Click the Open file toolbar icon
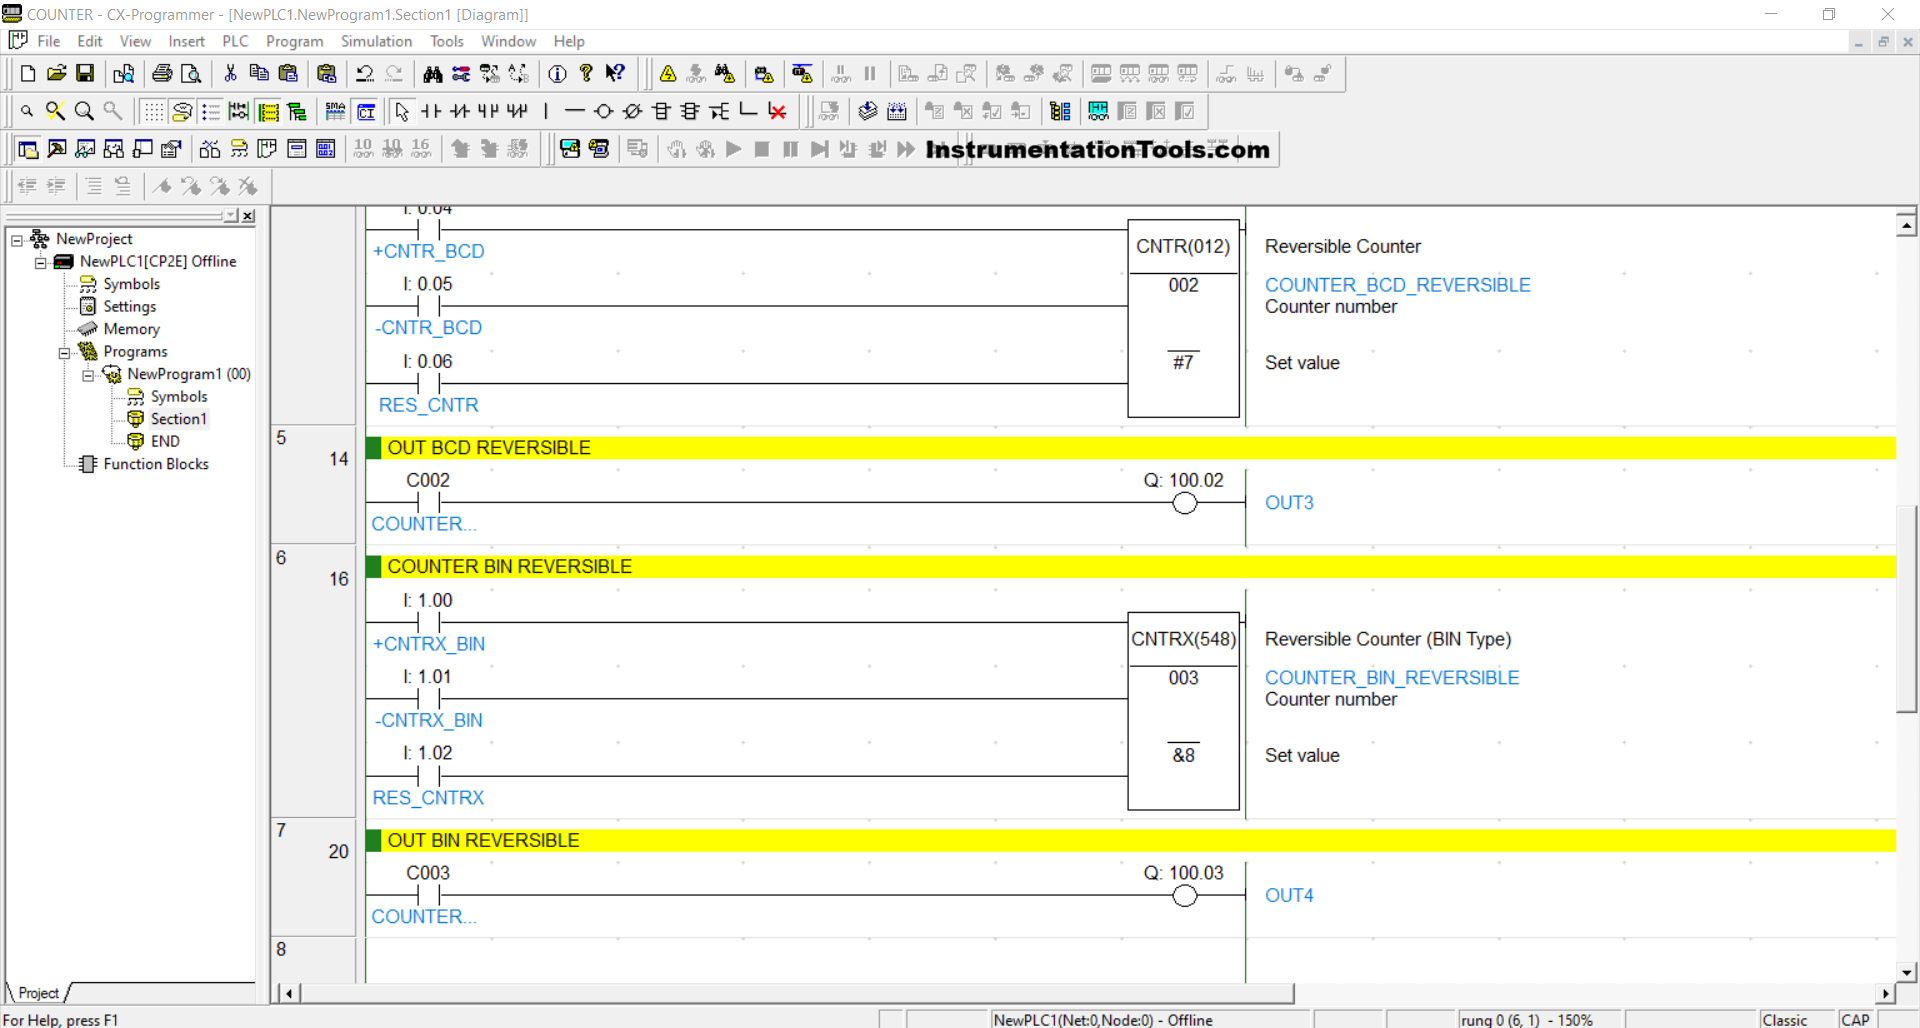 (57, 74)
